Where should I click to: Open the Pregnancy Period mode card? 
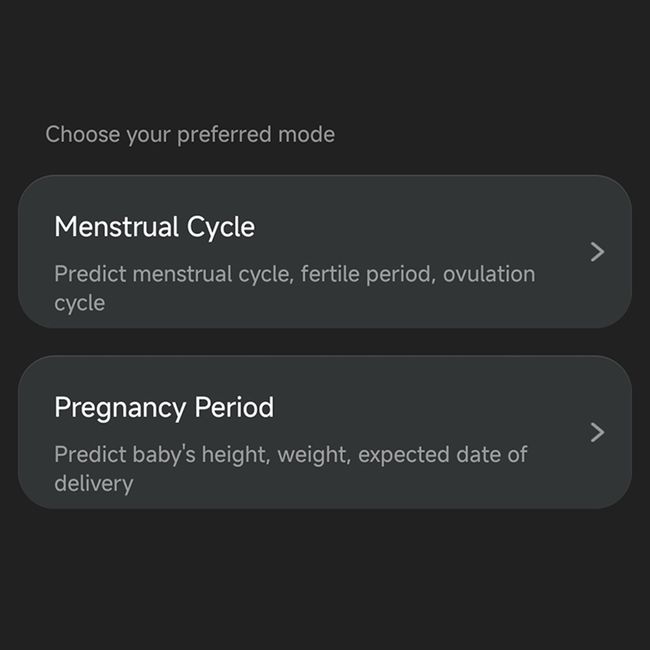coord(325,432)
